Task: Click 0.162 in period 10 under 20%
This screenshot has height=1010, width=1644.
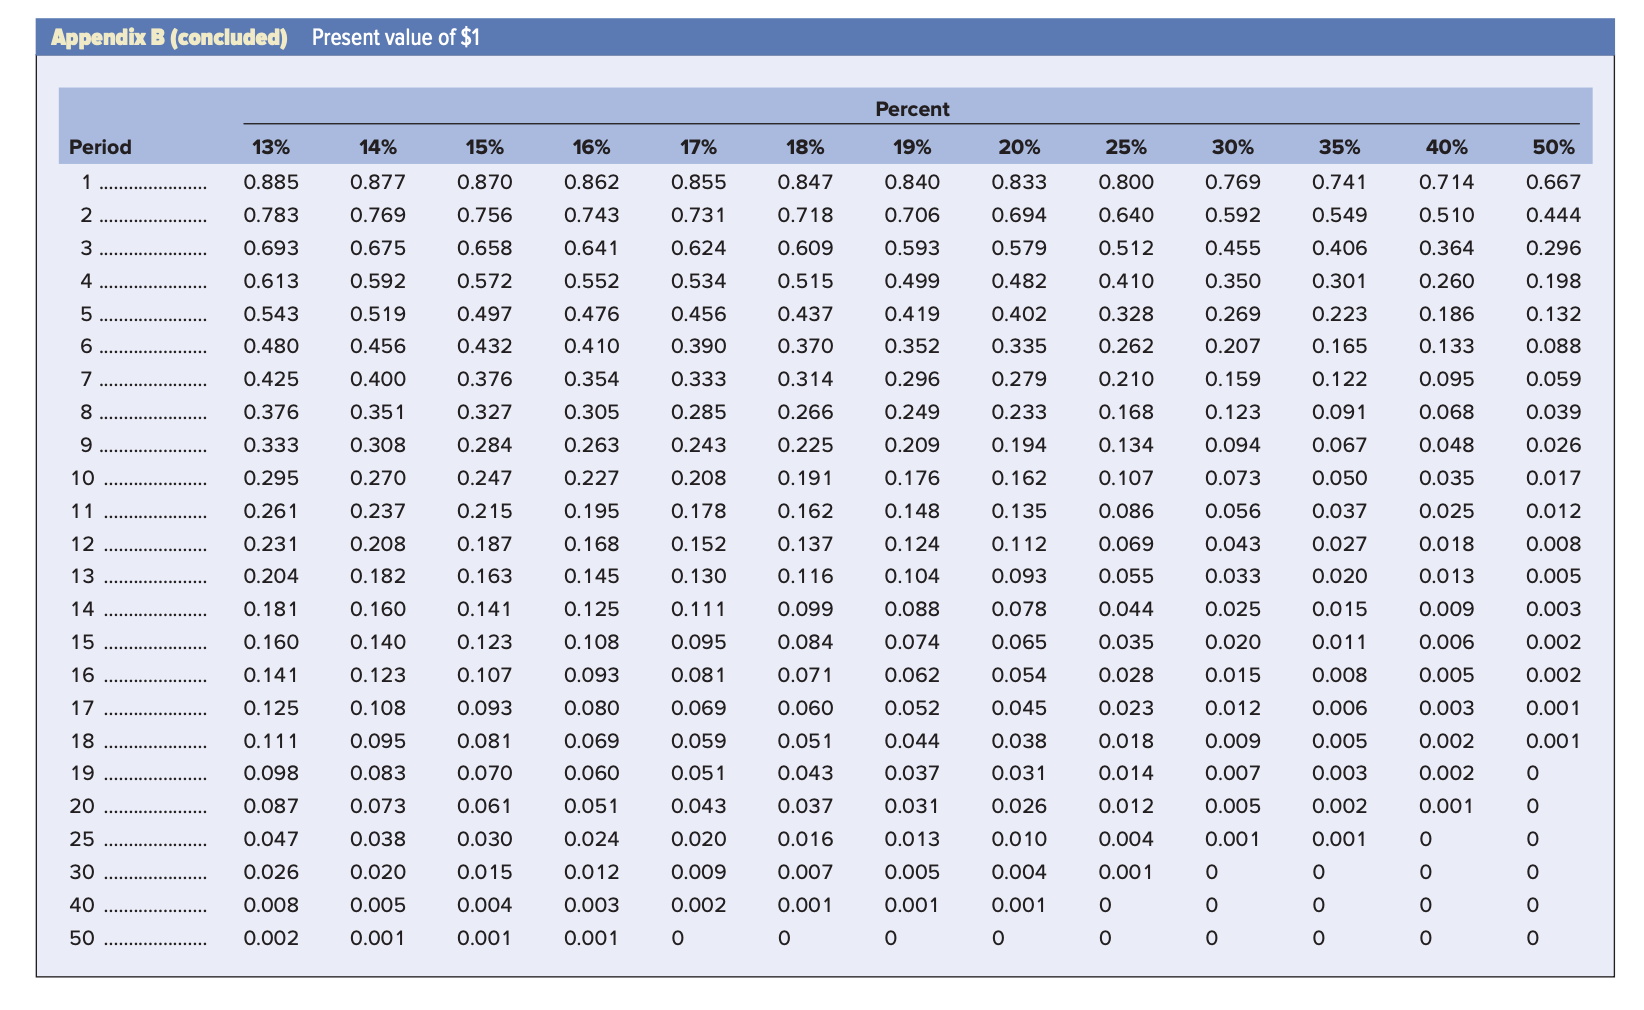Action: (1019, 478)
